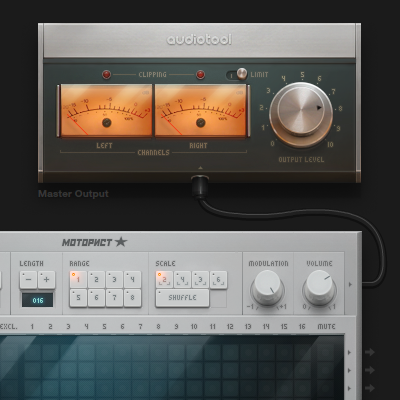
Task: Select Range button 1
Action: (78, 279)
